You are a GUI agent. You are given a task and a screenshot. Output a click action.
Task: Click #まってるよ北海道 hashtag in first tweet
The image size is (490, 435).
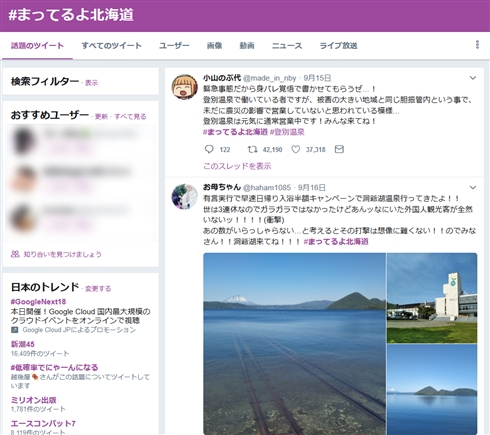(x=235, y=132)
